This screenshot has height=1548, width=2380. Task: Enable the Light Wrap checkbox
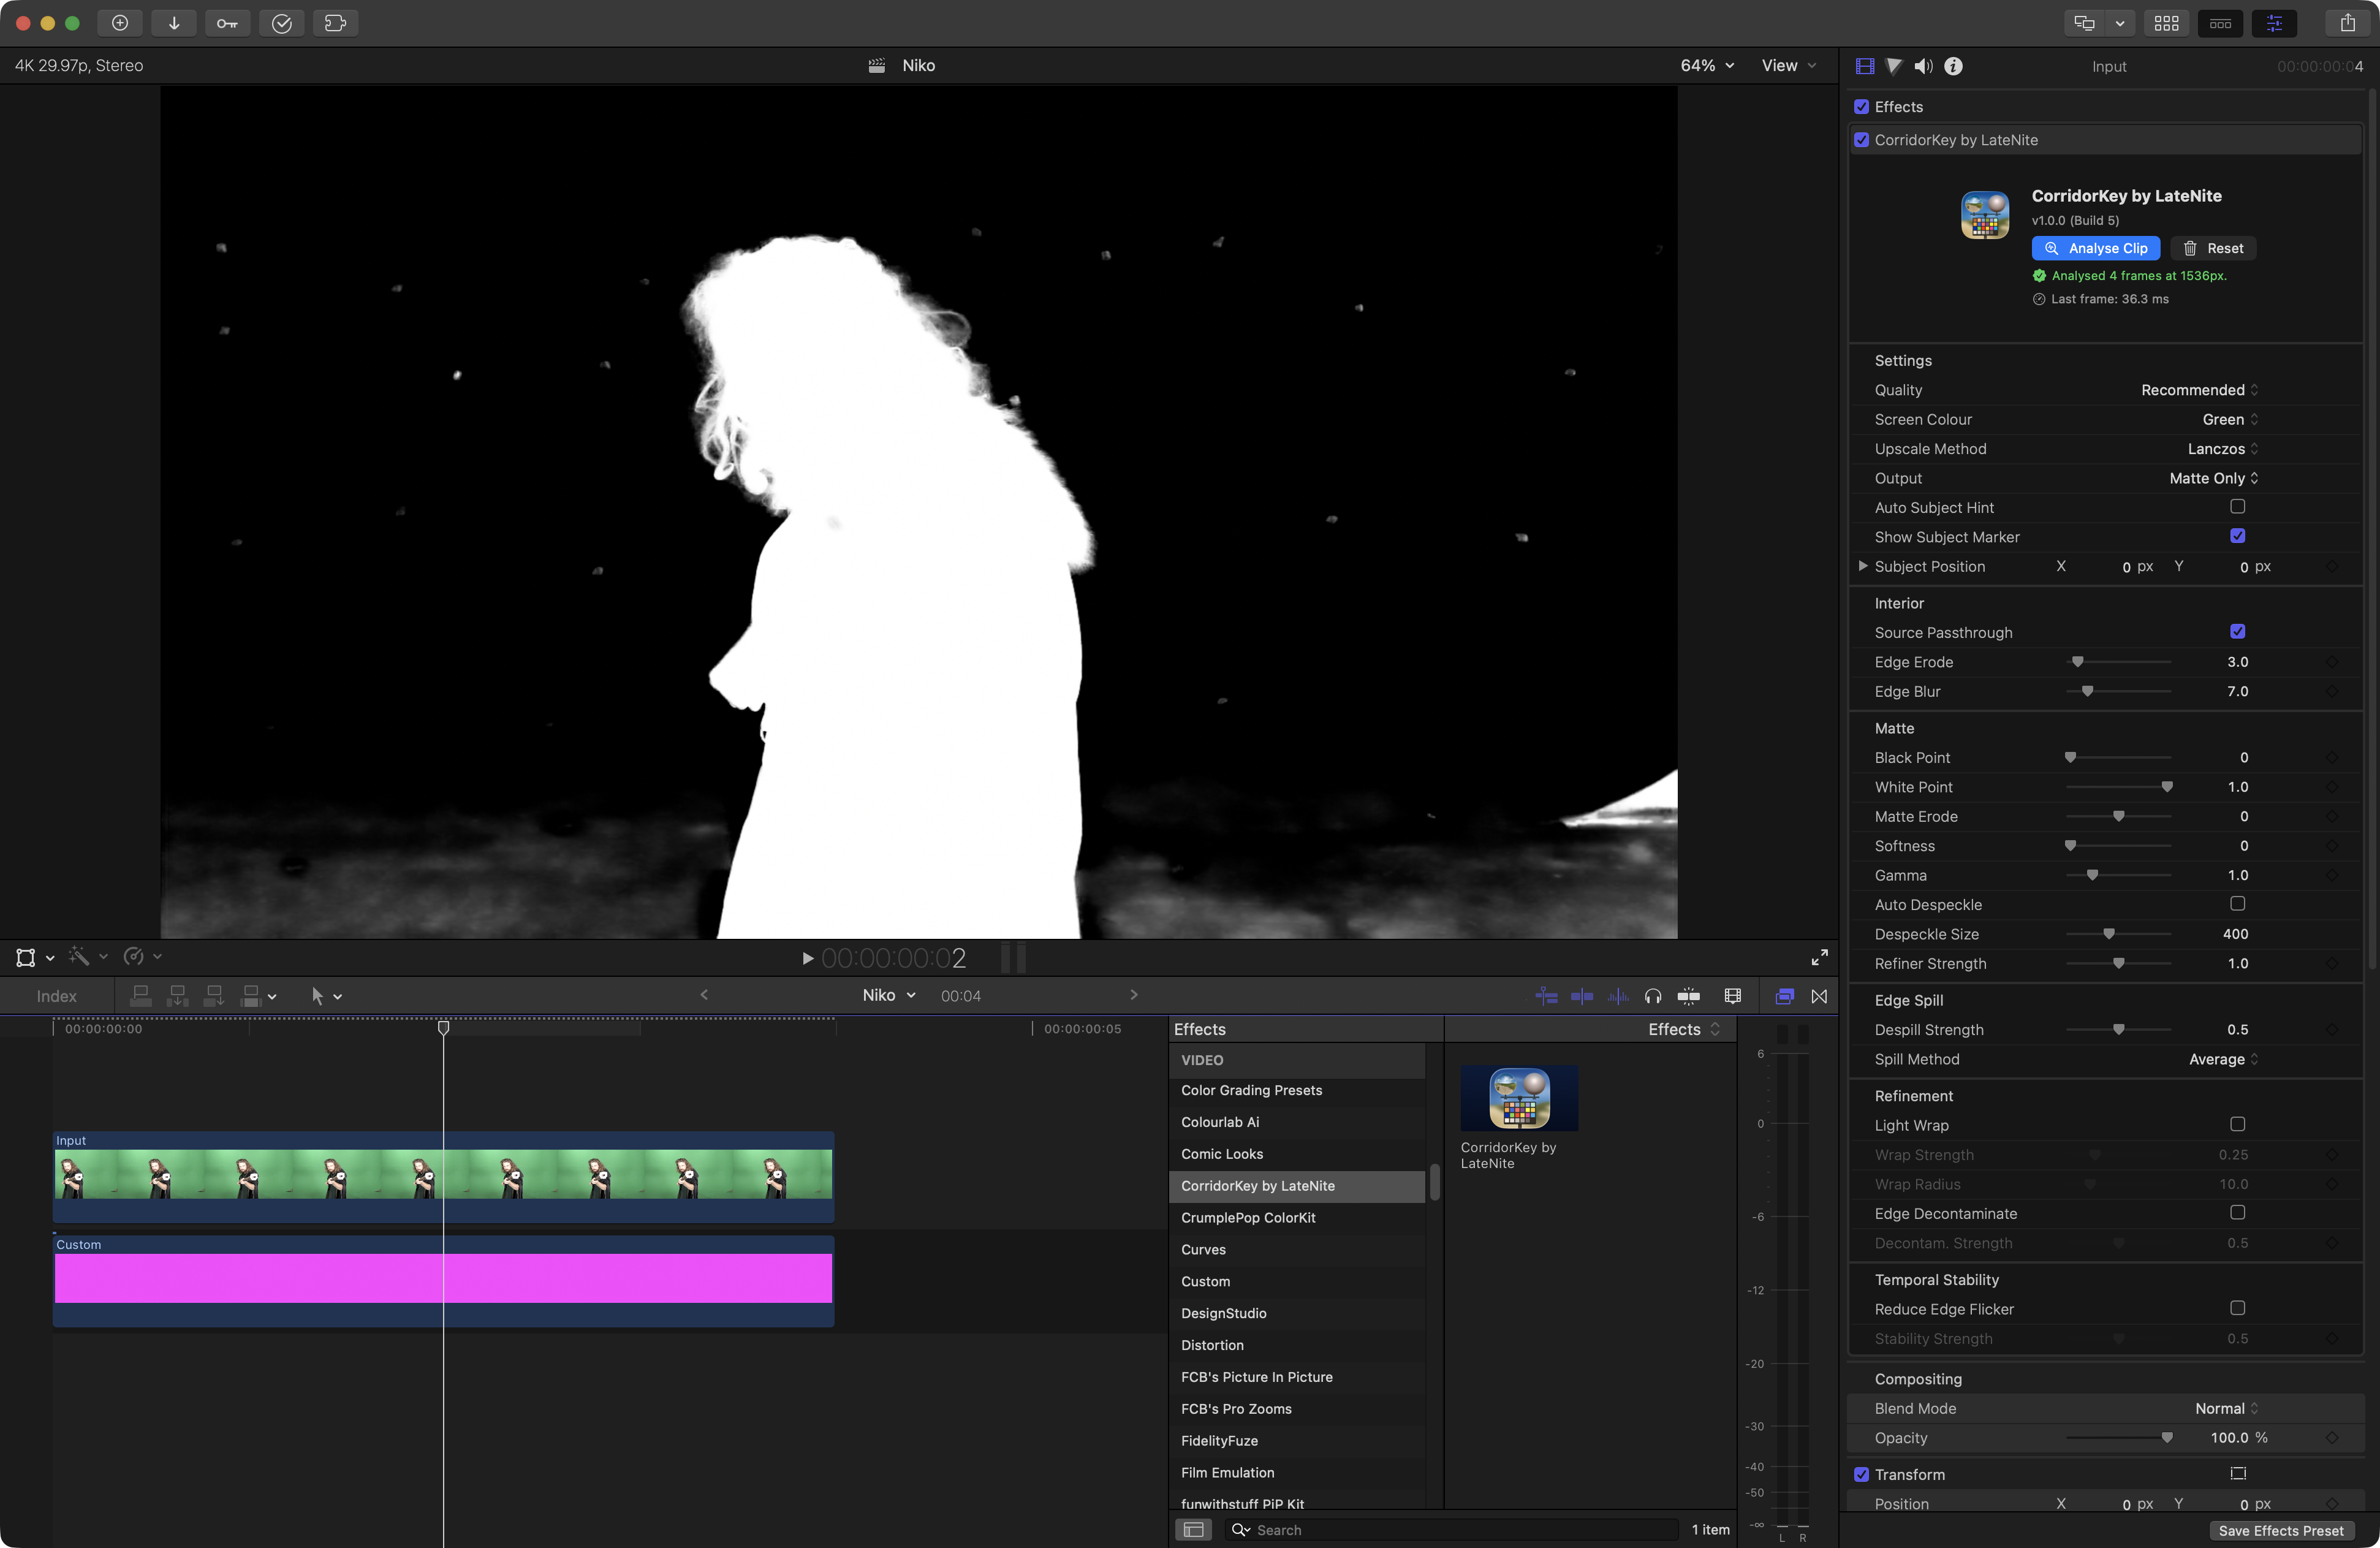pyautogui.click(x=2237, y=1124)
